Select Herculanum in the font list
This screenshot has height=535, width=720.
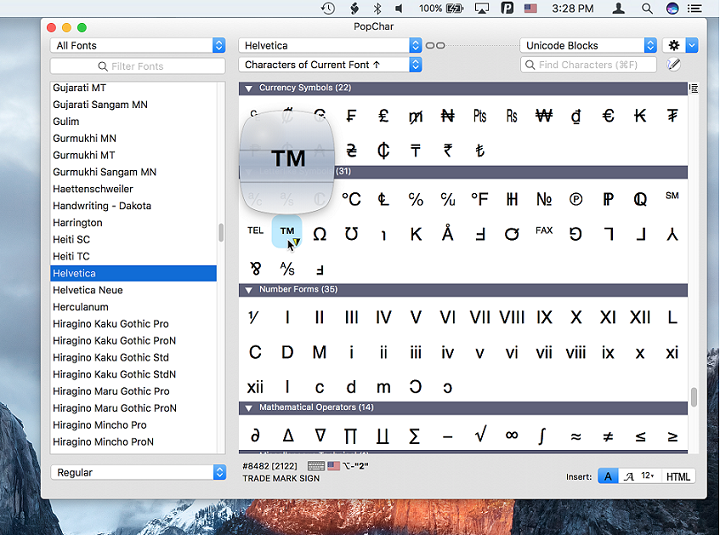tap(133, 307)
